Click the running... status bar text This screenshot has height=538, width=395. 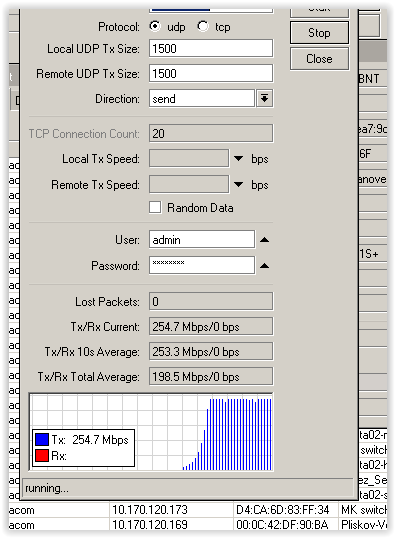[47, 488]
